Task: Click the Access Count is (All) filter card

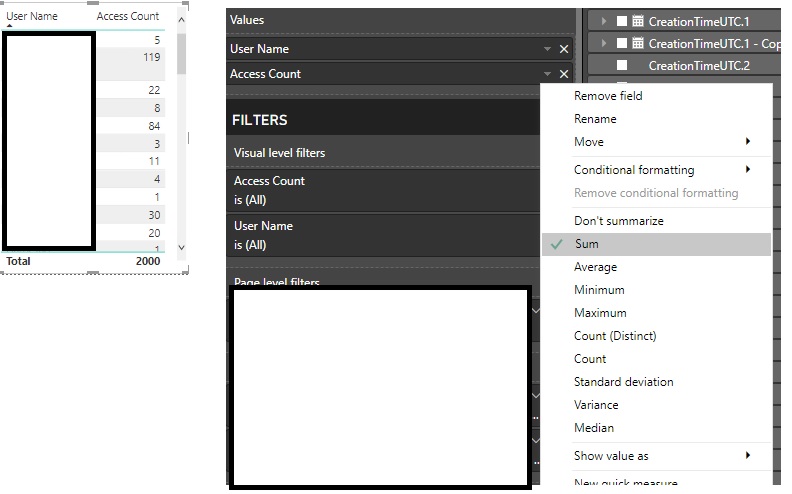Action: pyautogui.click(x=383, y=190)
